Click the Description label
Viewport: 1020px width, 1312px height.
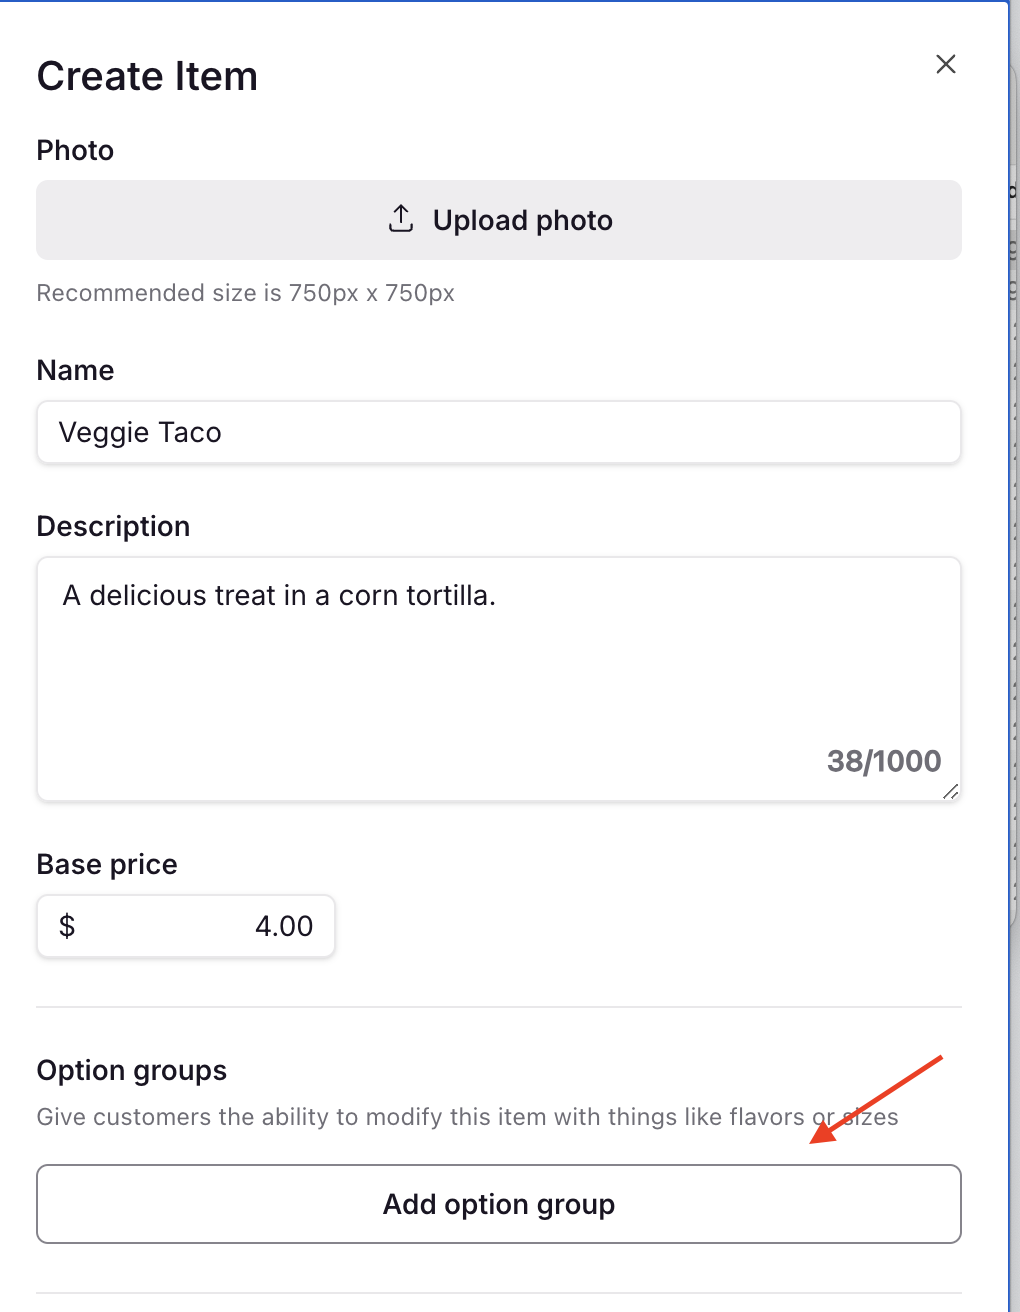[113, 526]
